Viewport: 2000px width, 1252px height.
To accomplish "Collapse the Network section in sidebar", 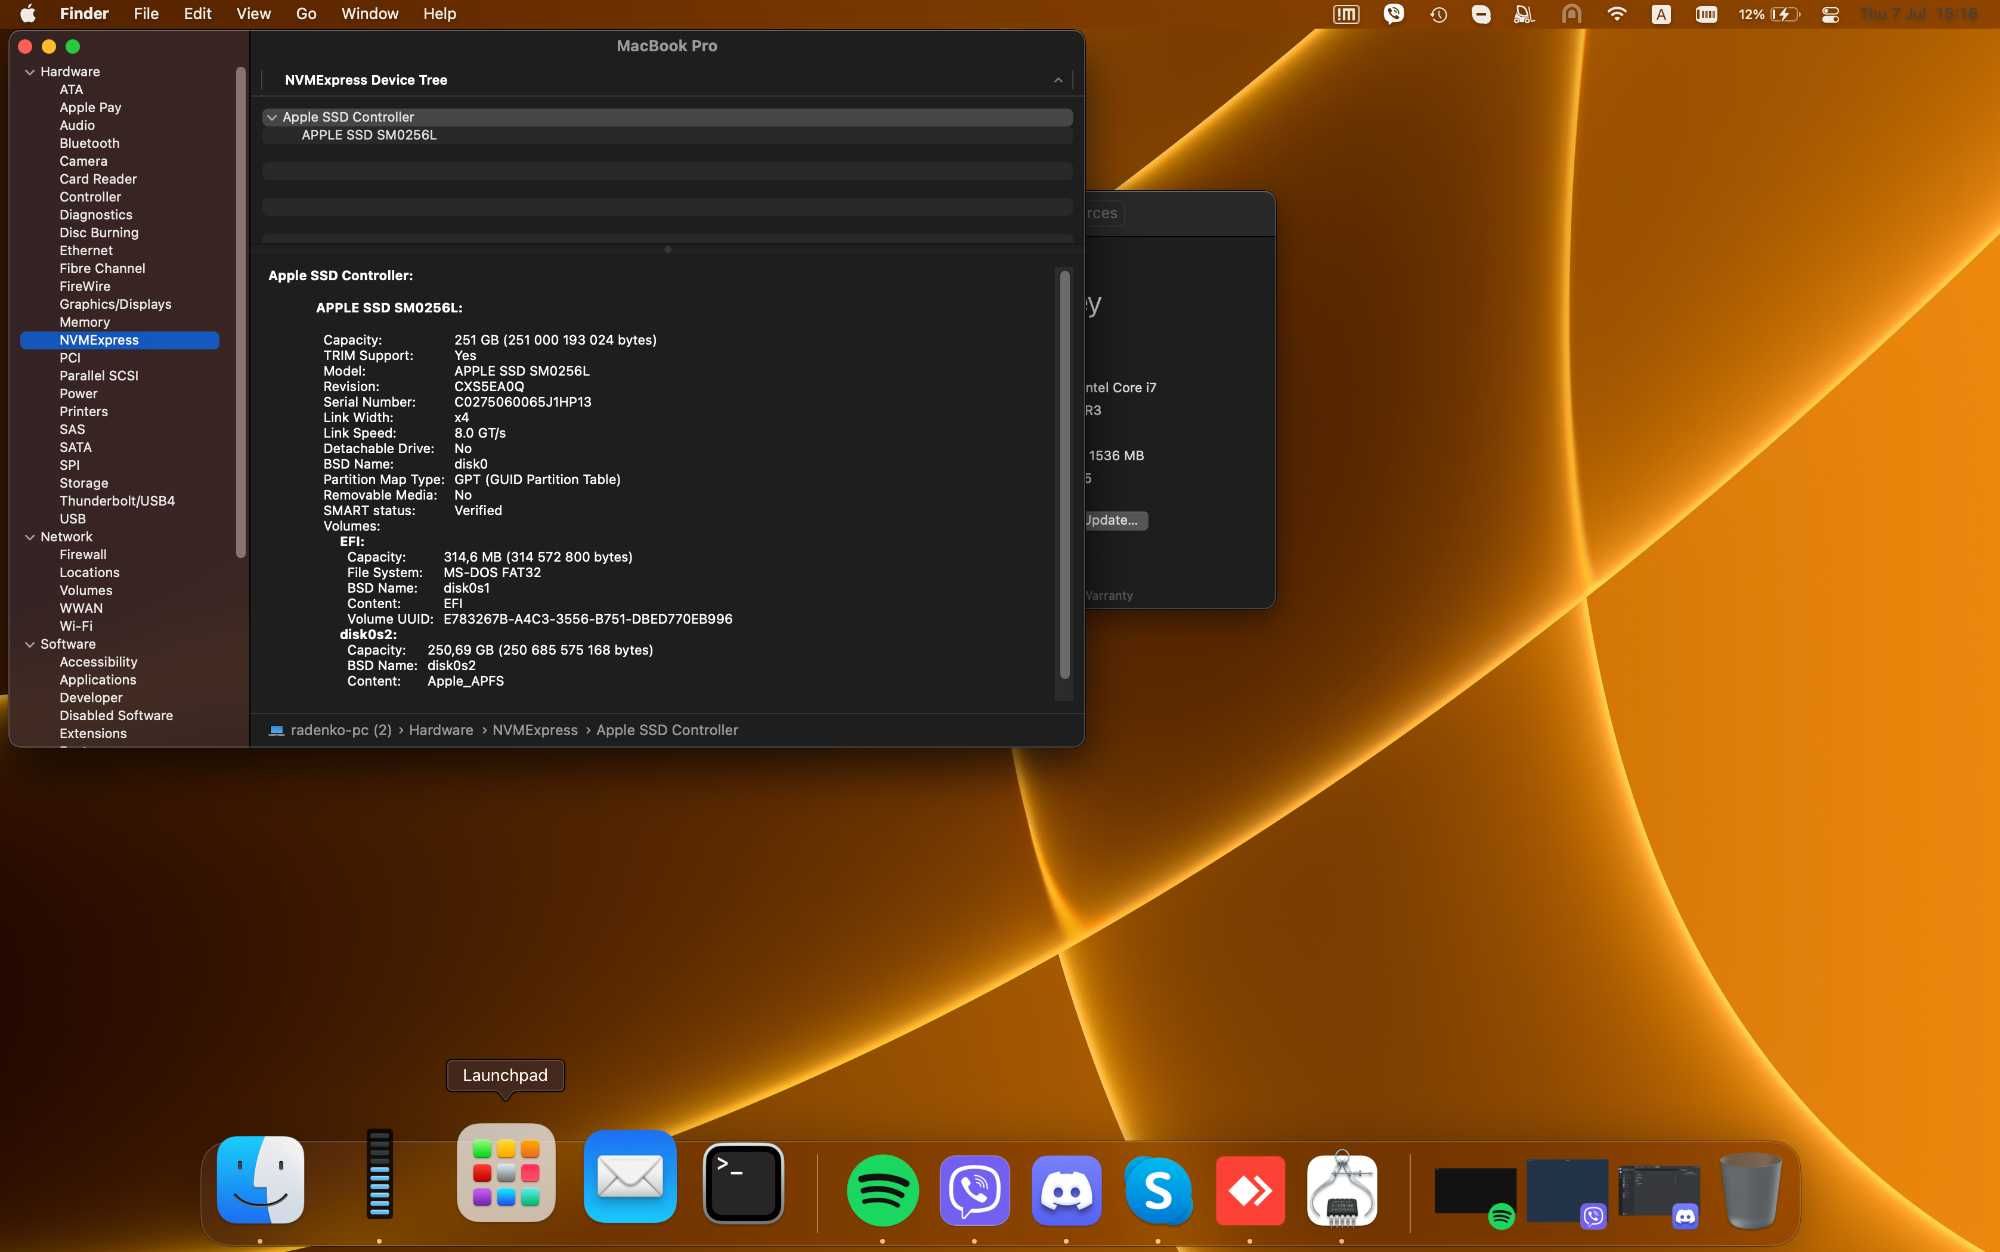I will click(30, 537).
